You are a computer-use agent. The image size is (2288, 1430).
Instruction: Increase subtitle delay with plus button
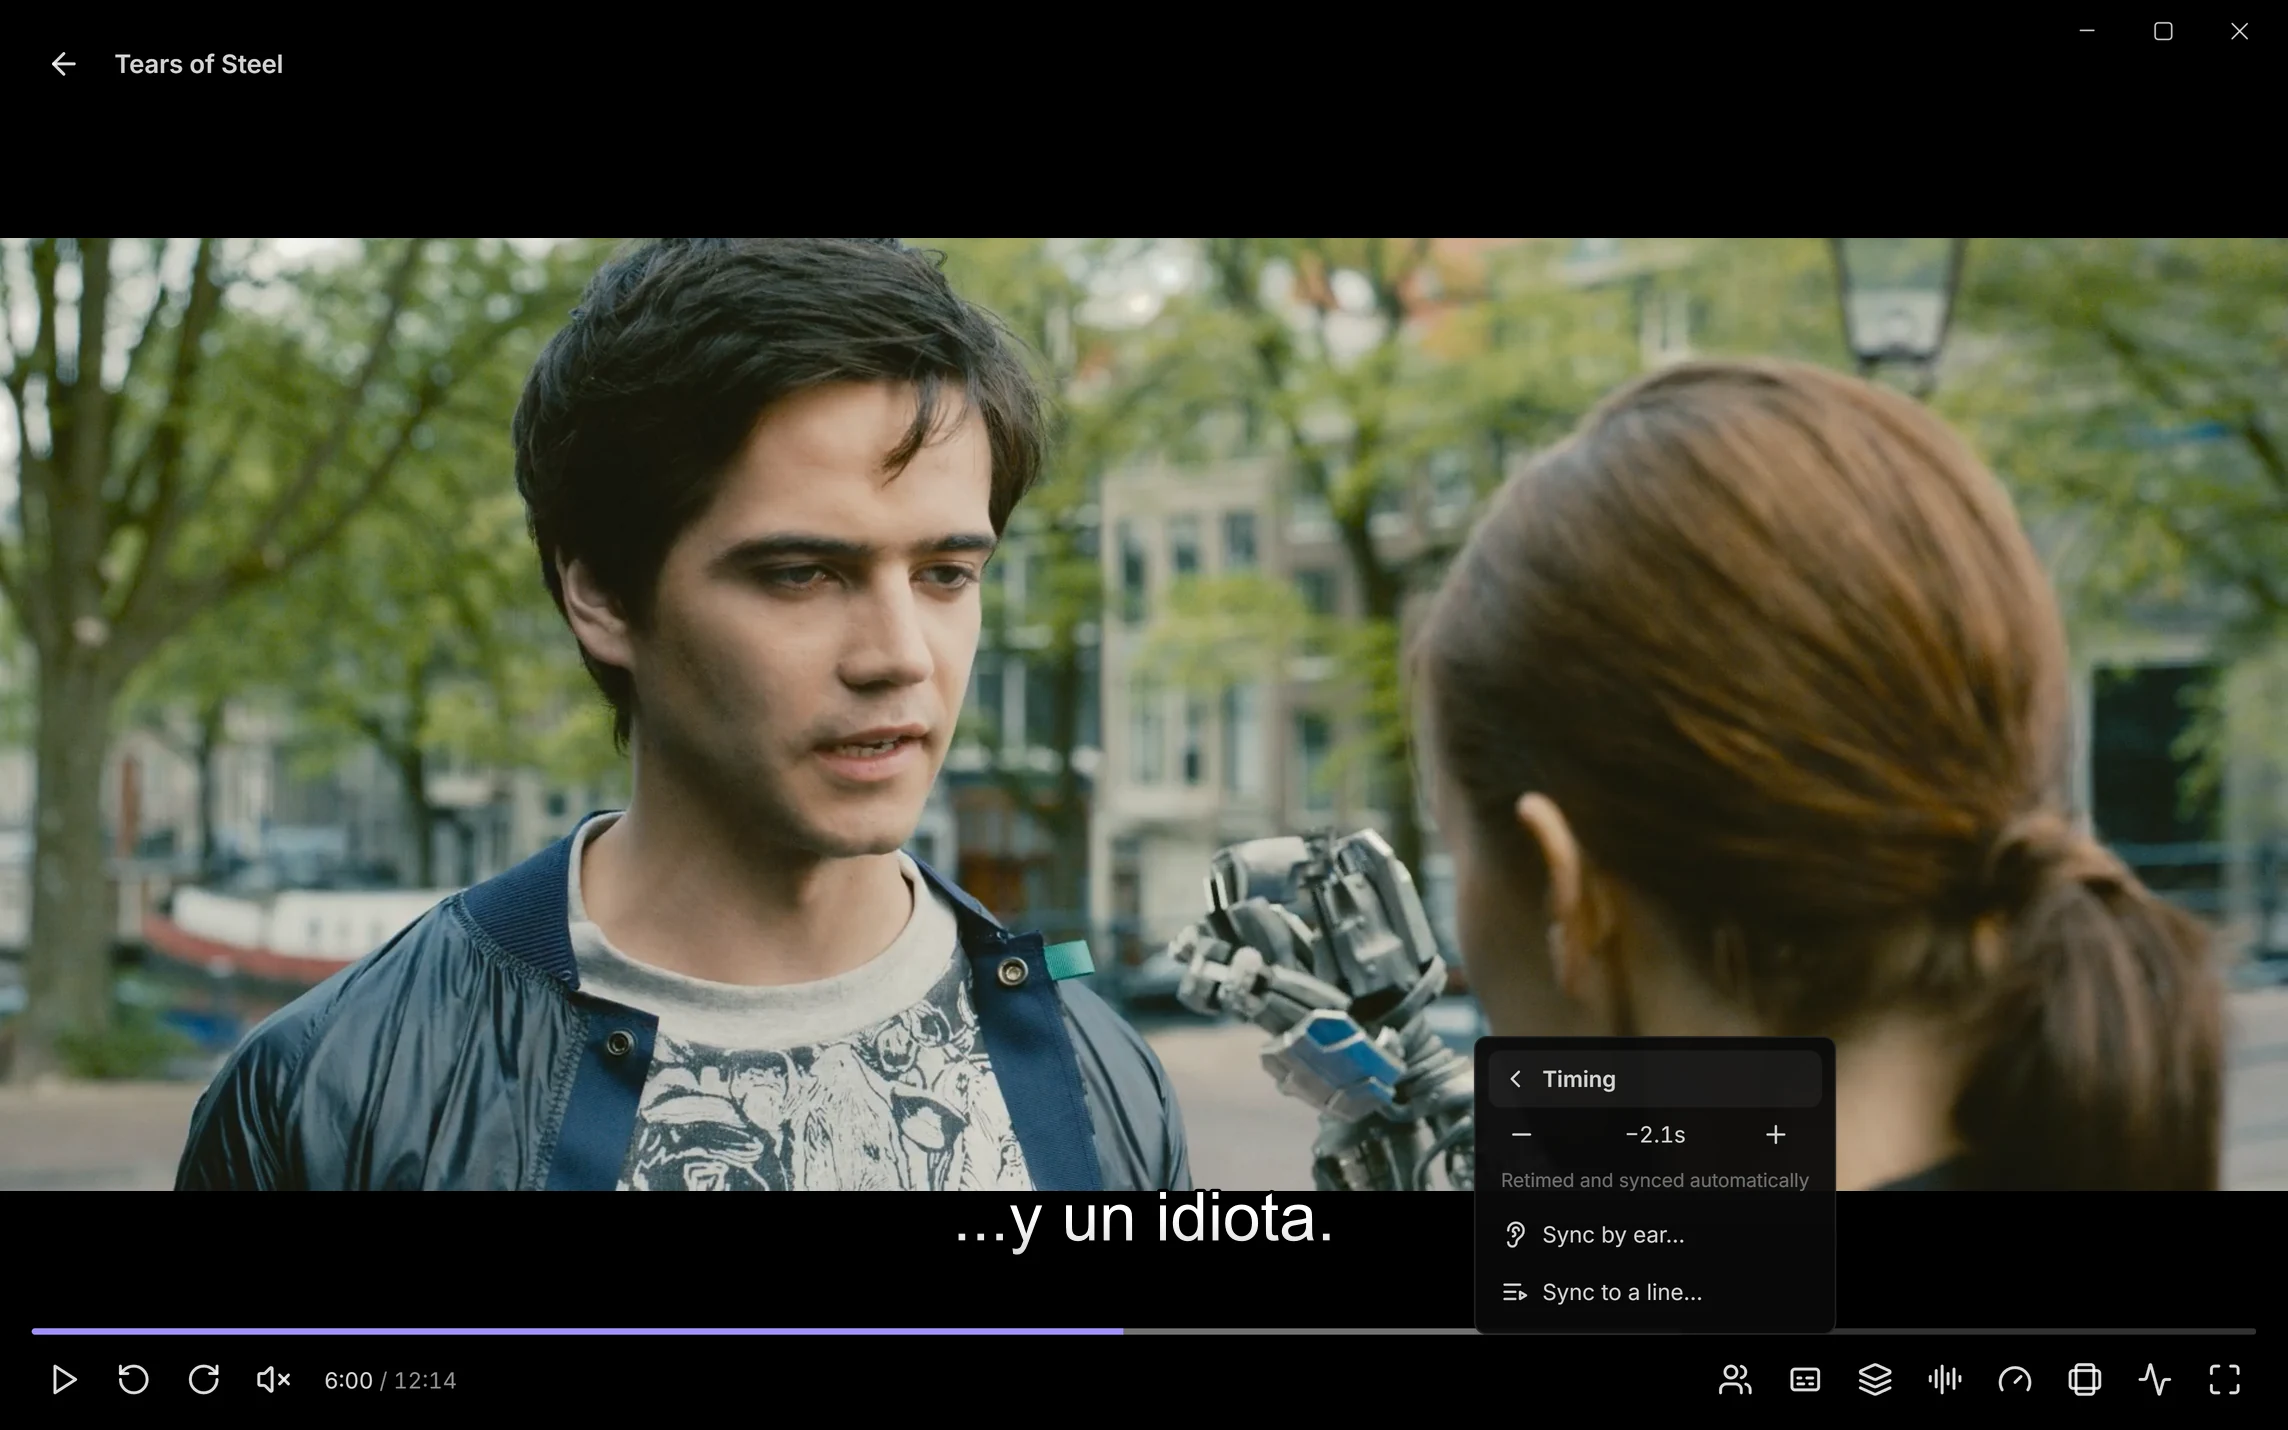point(1776,1135)
